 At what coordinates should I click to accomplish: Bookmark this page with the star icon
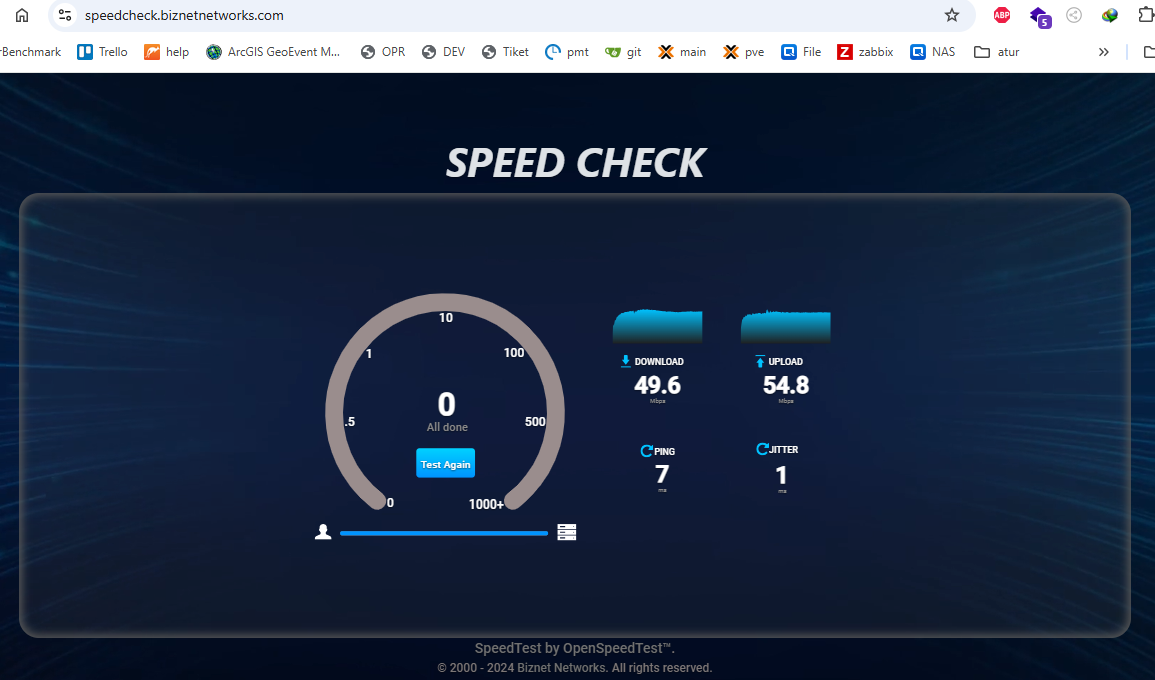click(952, 15)
